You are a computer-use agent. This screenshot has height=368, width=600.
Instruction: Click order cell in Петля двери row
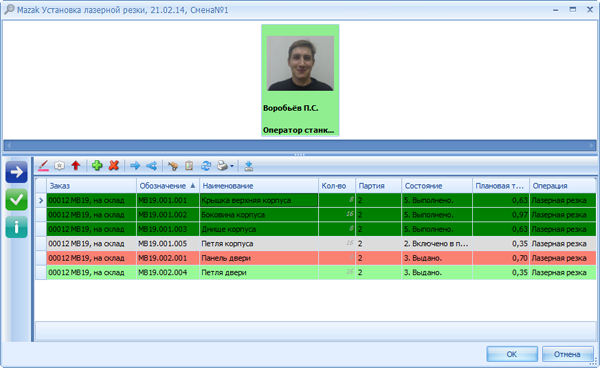pyautogui.click(x=91, y=273)
